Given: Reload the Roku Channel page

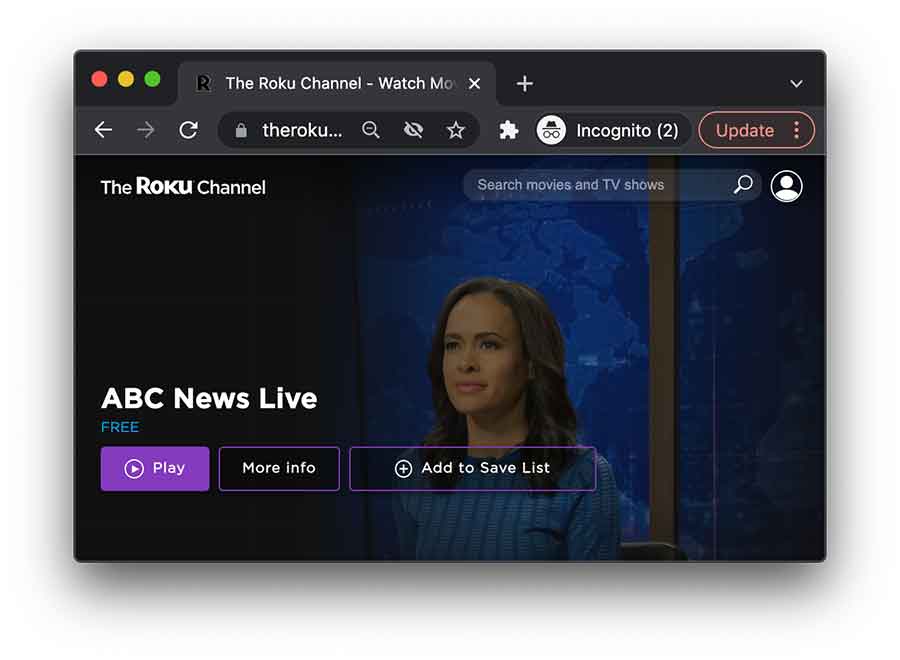Looking at the screenshot, I should (188, 130).
